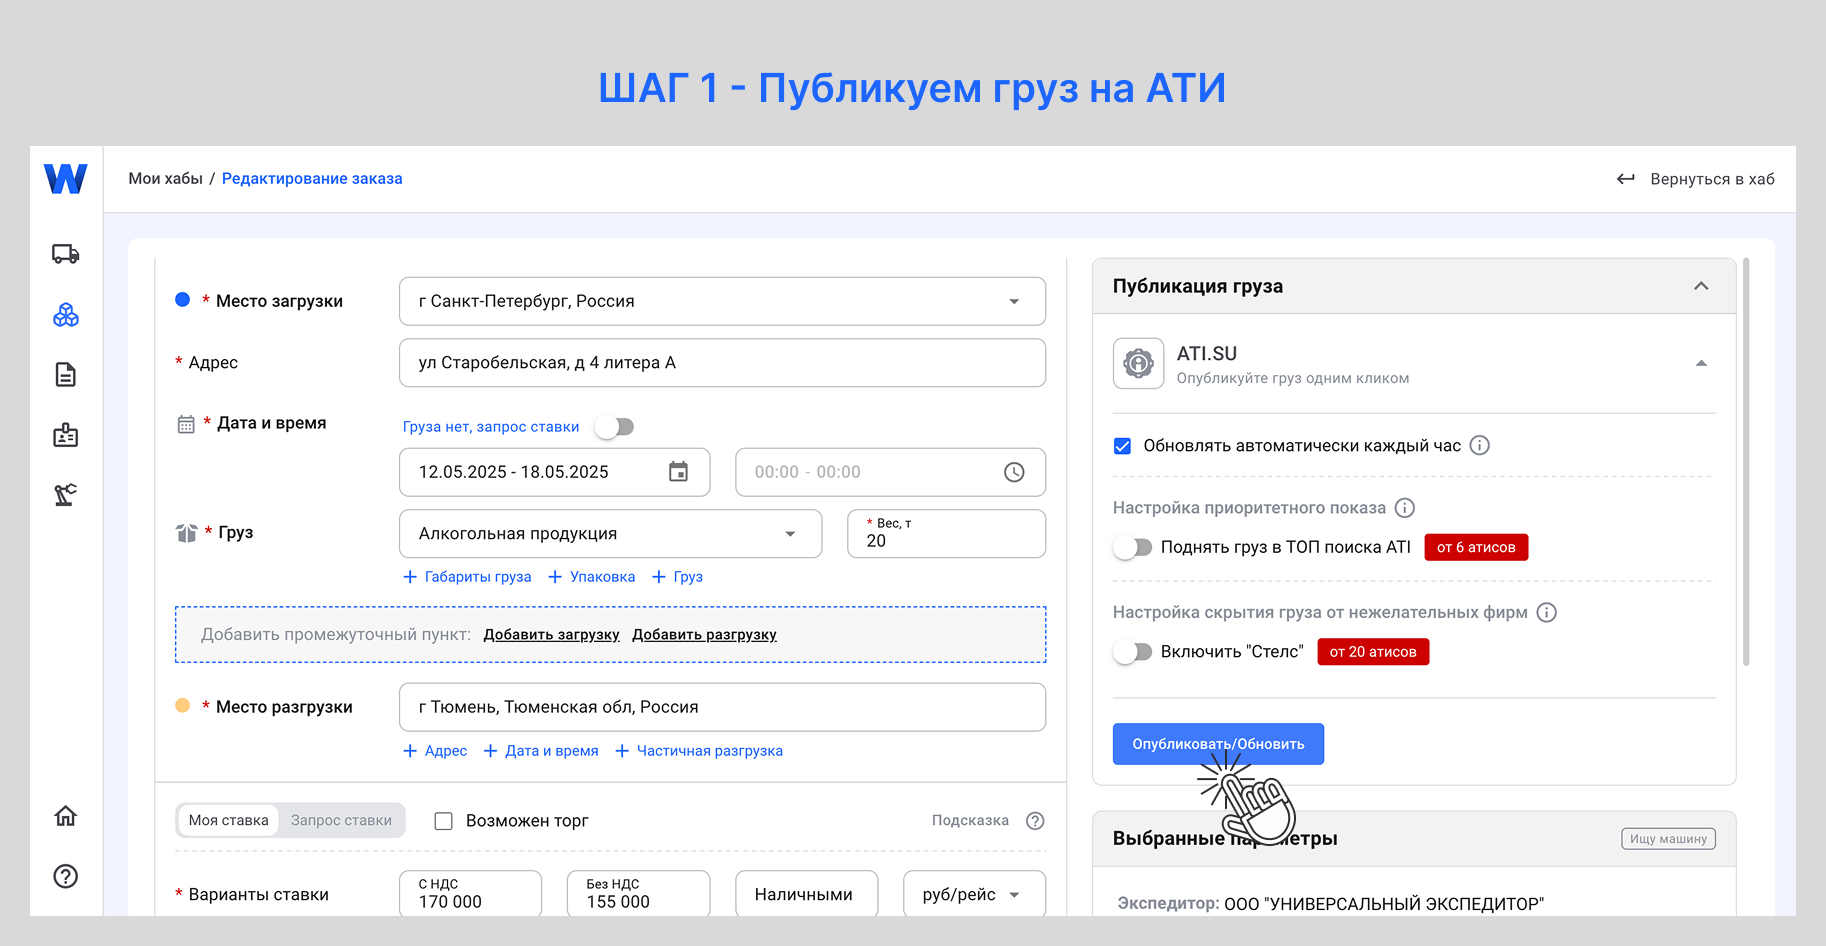Image resolution: width=1826 pixels, height=946 pixels.
Task: Click the от 6 атисов red badge
Action: pyautogui.click(x=1476, y=547)
